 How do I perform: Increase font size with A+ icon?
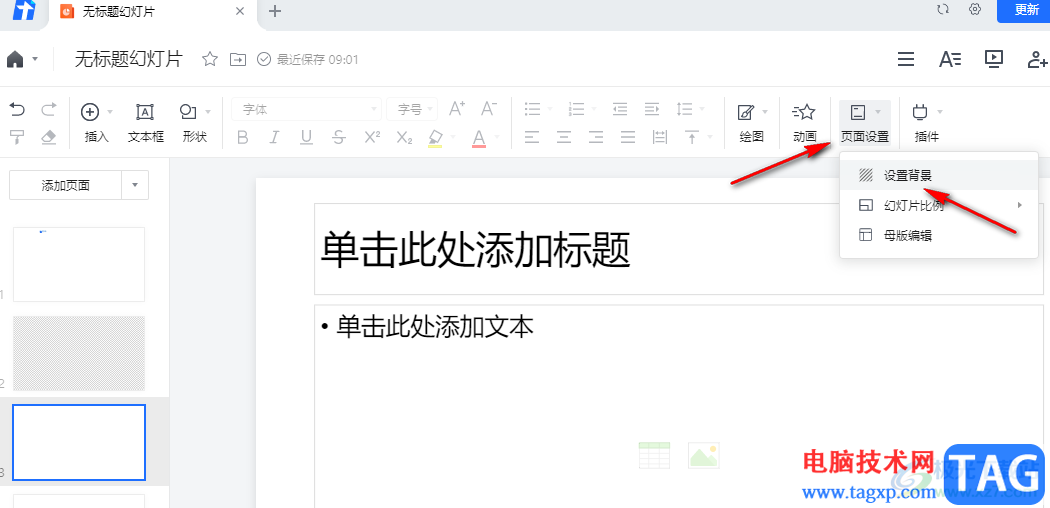(457, 108)
